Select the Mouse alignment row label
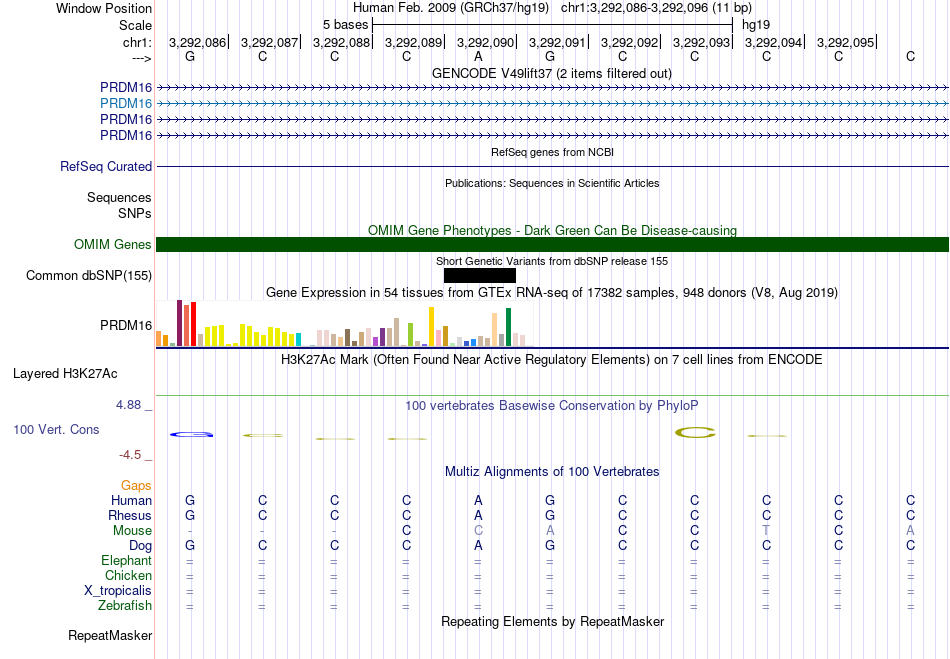950x659 pixels. click(132, 531)
